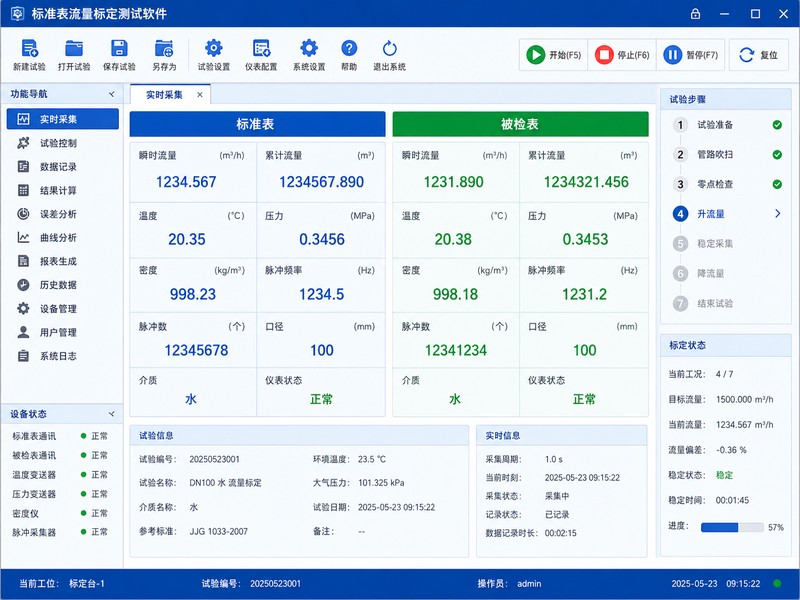800x600 pixels.
Task: Collapse the 功能导航 panel chevron
Action: click(x=112, y=94)
